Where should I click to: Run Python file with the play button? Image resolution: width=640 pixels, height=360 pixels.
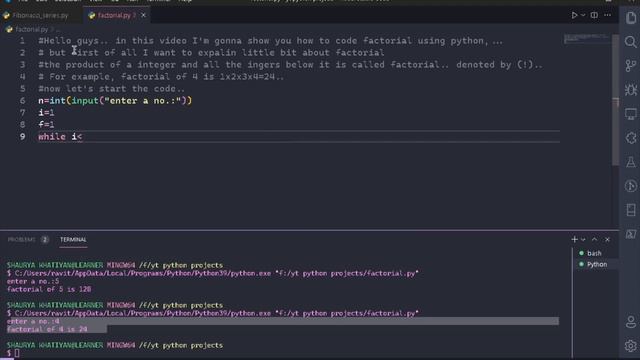pyautogui.click(x=574, y=15)
